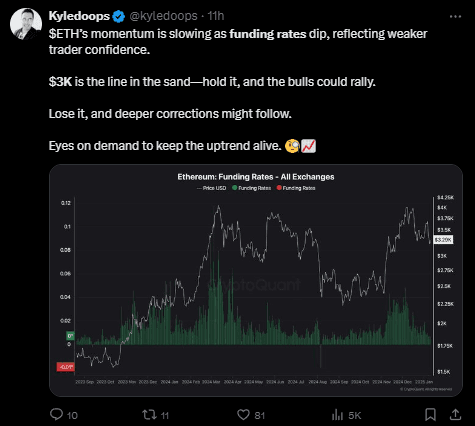Open the reply comment icon
Image resolution: width=475 pixels, height=426 pixels.
coord(56,414)
